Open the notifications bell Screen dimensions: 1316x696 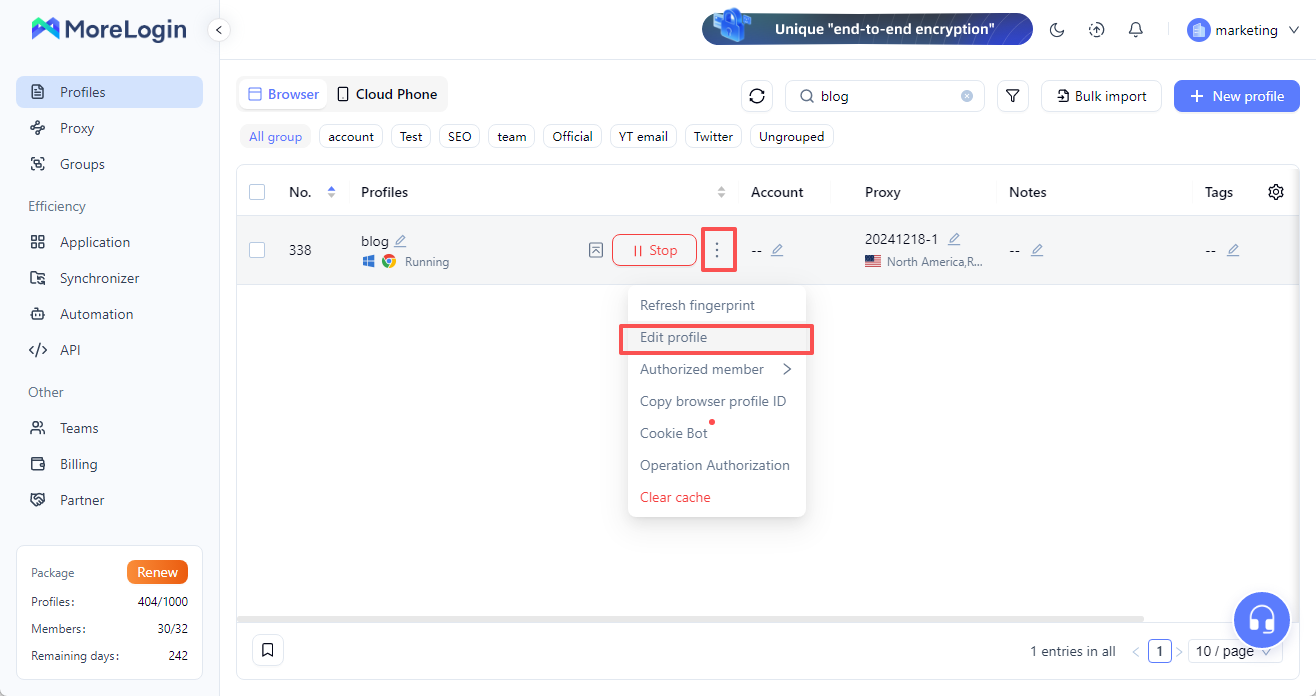(1135, 30)
